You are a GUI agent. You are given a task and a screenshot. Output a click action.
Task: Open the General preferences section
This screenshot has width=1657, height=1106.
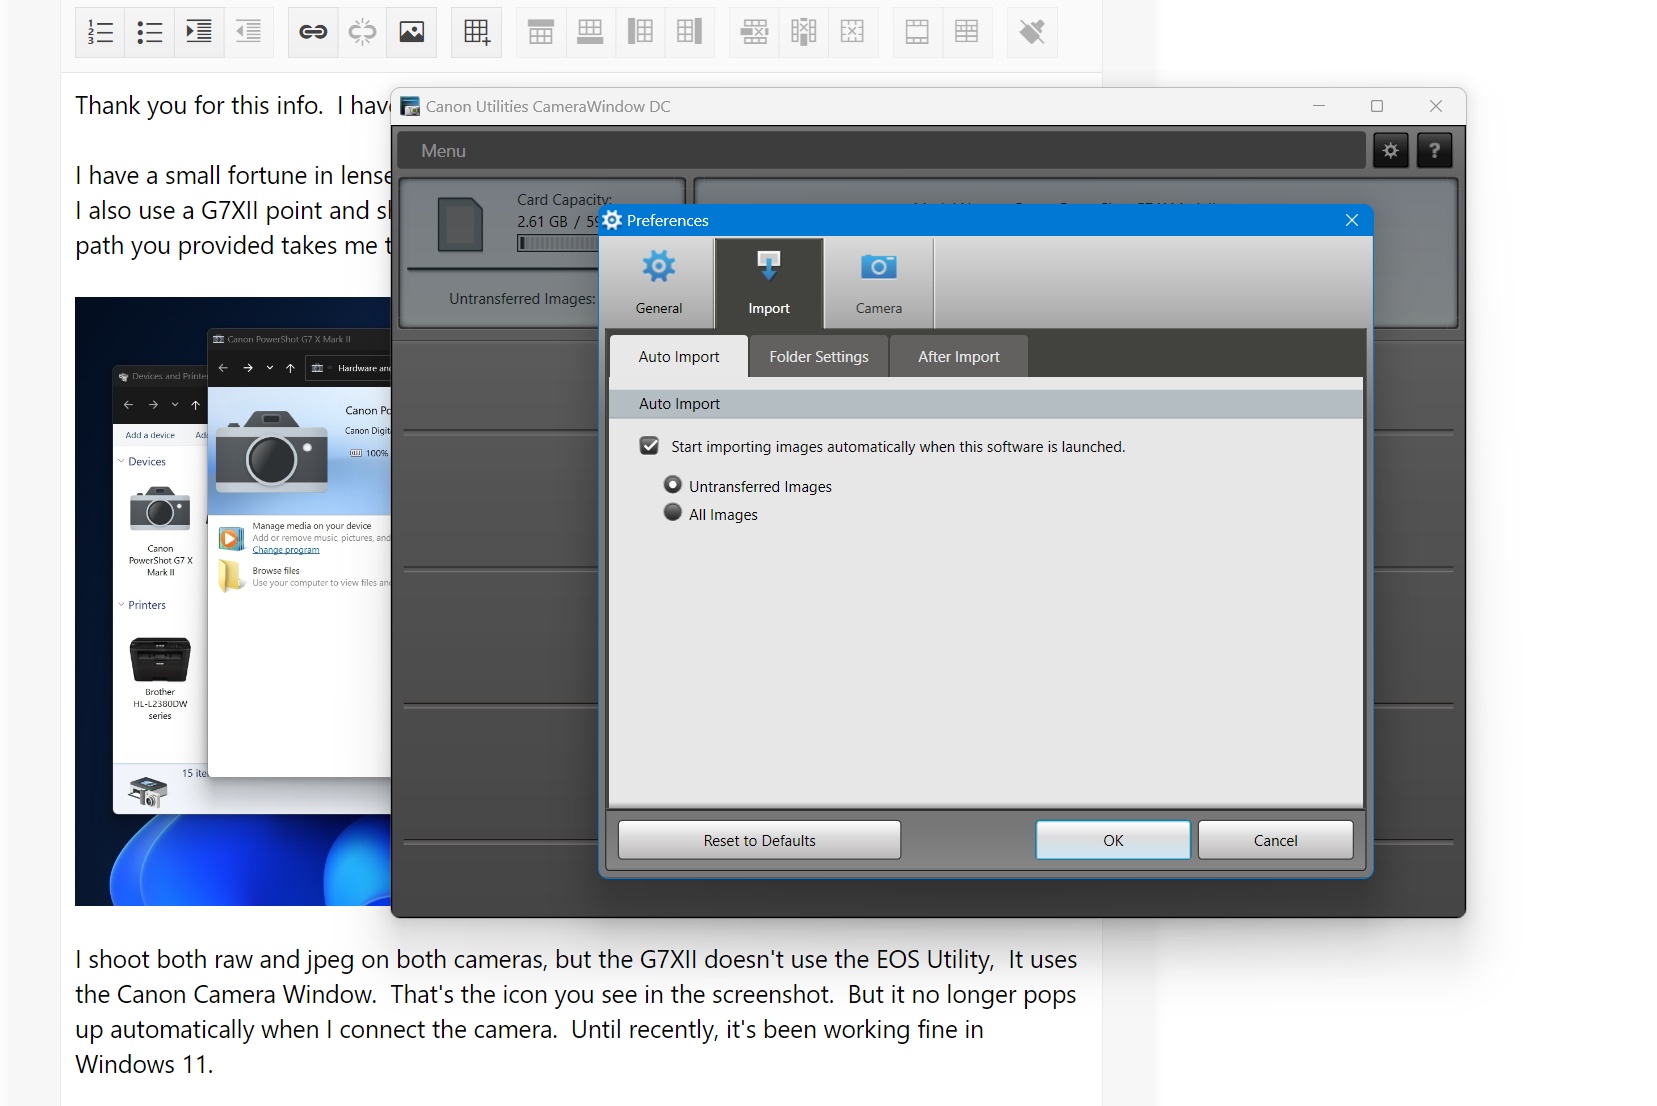(x=659, y=283)
